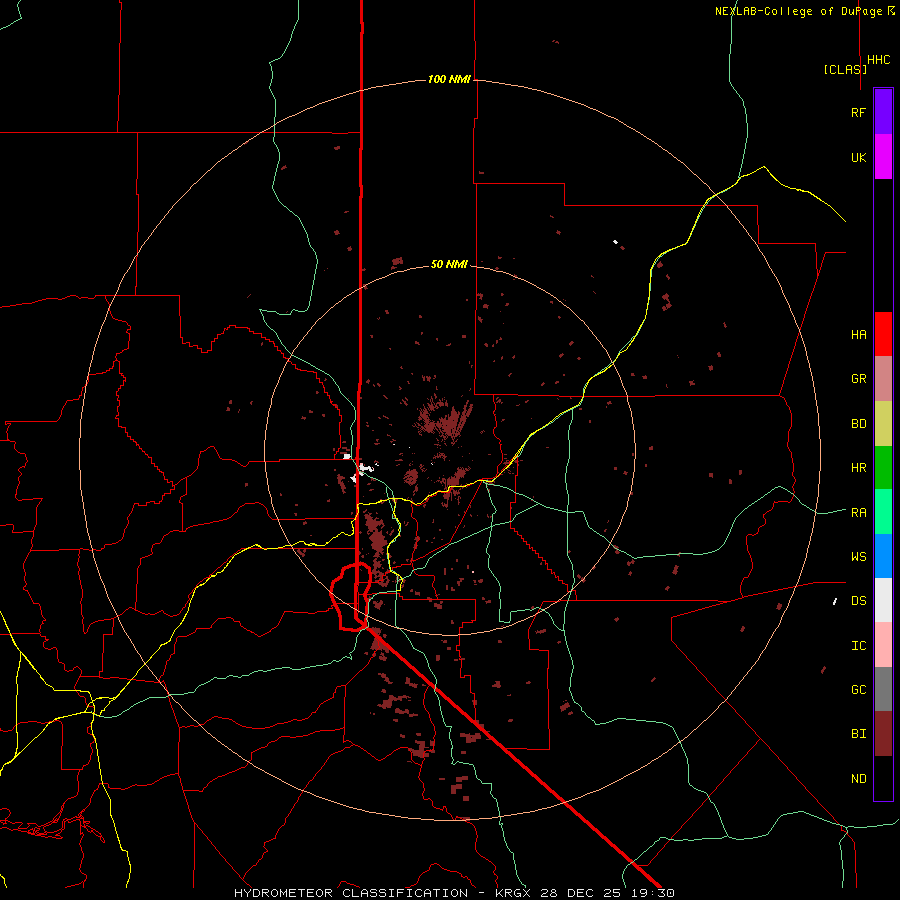900x900 pixels.
Task: Point to the BI legend label
Action: (x=858, y=734)
